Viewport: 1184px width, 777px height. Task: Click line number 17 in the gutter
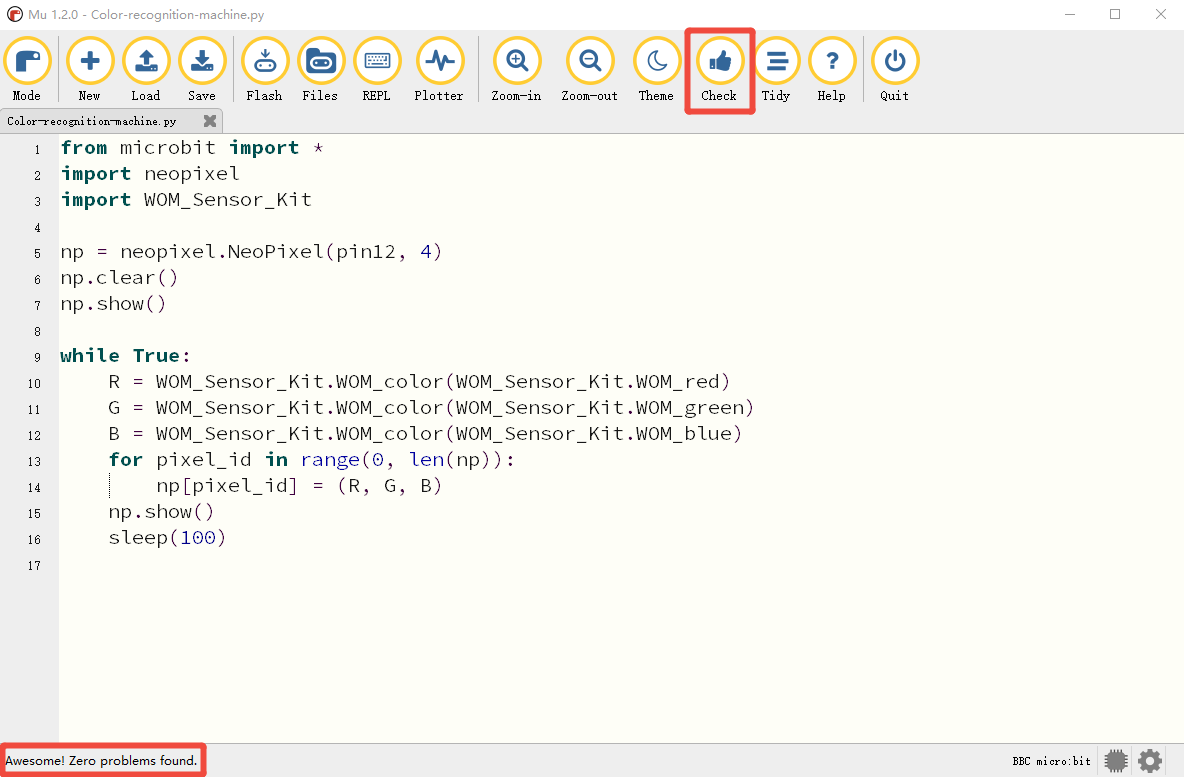click(x=34, y=566)
